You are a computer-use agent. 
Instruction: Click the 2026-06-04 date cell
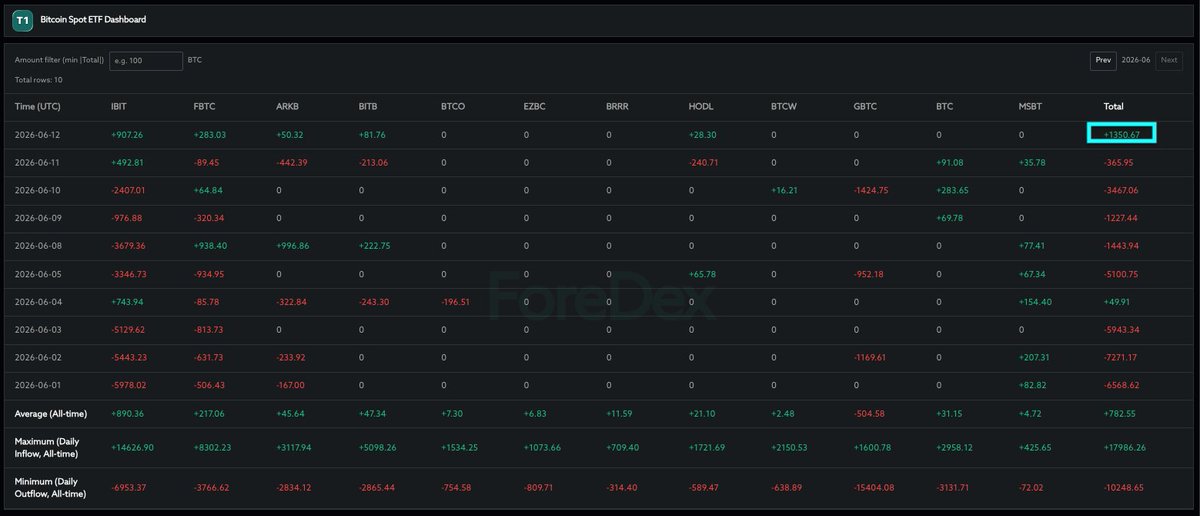point(36,302)
